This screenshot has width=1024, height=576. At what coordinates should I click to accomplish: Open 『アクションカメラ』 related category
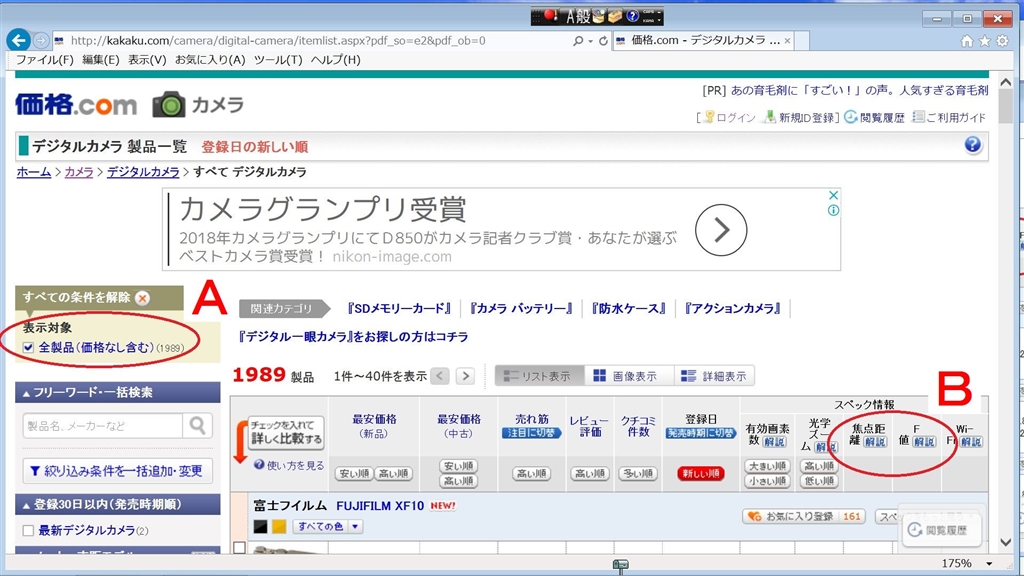pyautogui.click(x=732, y=308)
